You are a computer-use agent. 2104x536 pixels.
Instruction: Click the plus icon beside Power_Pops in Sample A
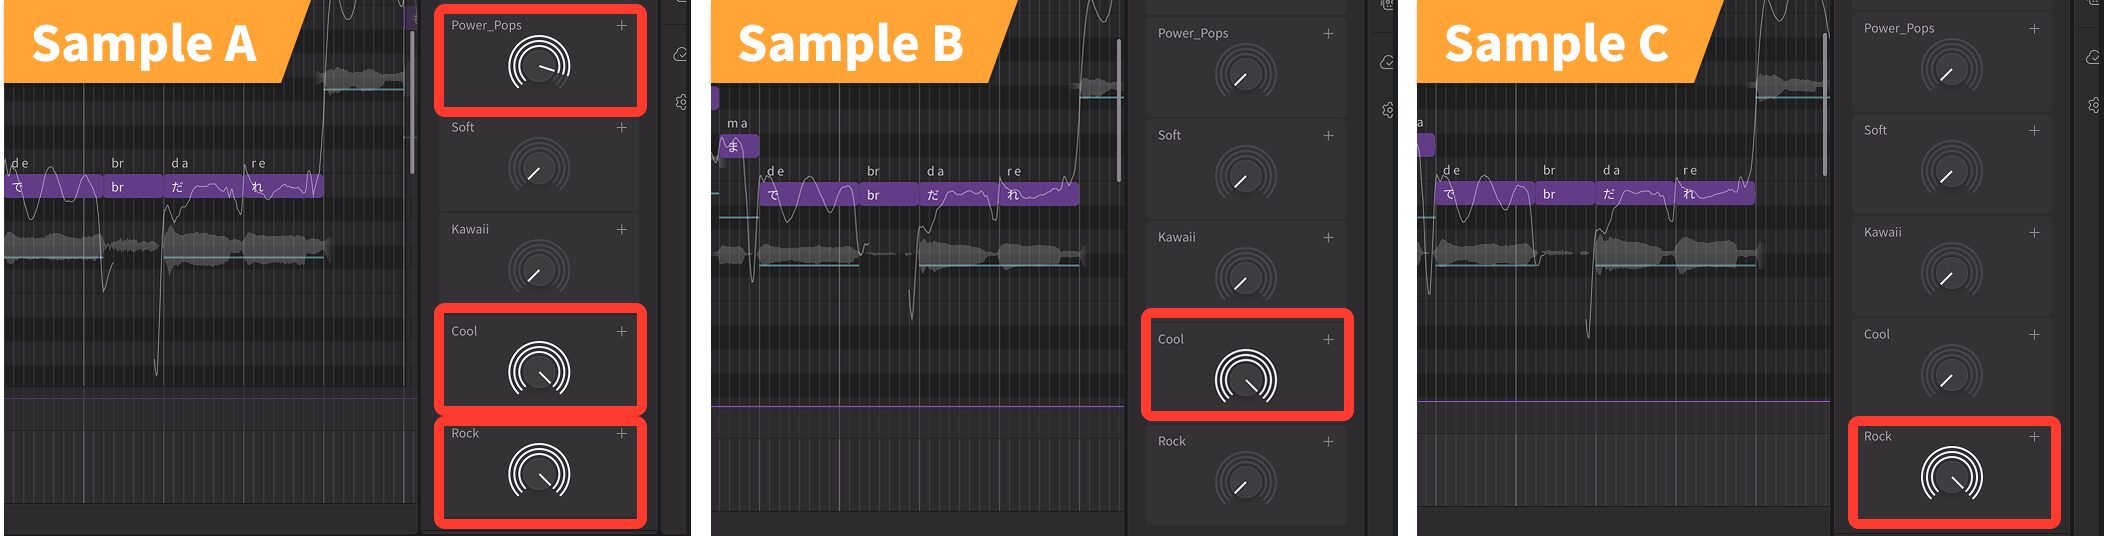tap(622, 25)
